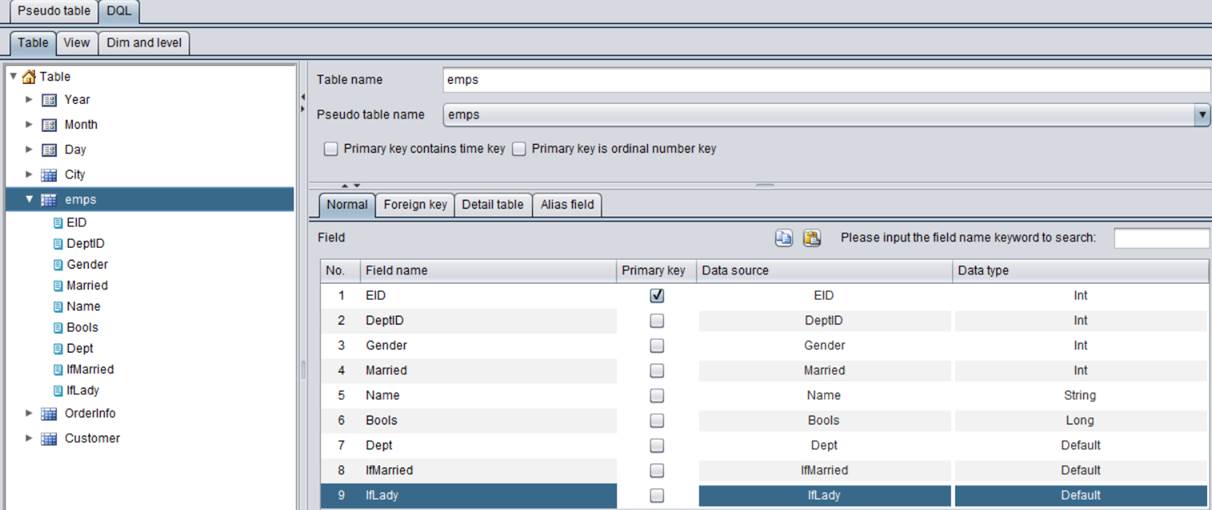This screenshot has width=1212, height=510.
Task: Click the paste fields icon
Action: [x=812, y=238]
